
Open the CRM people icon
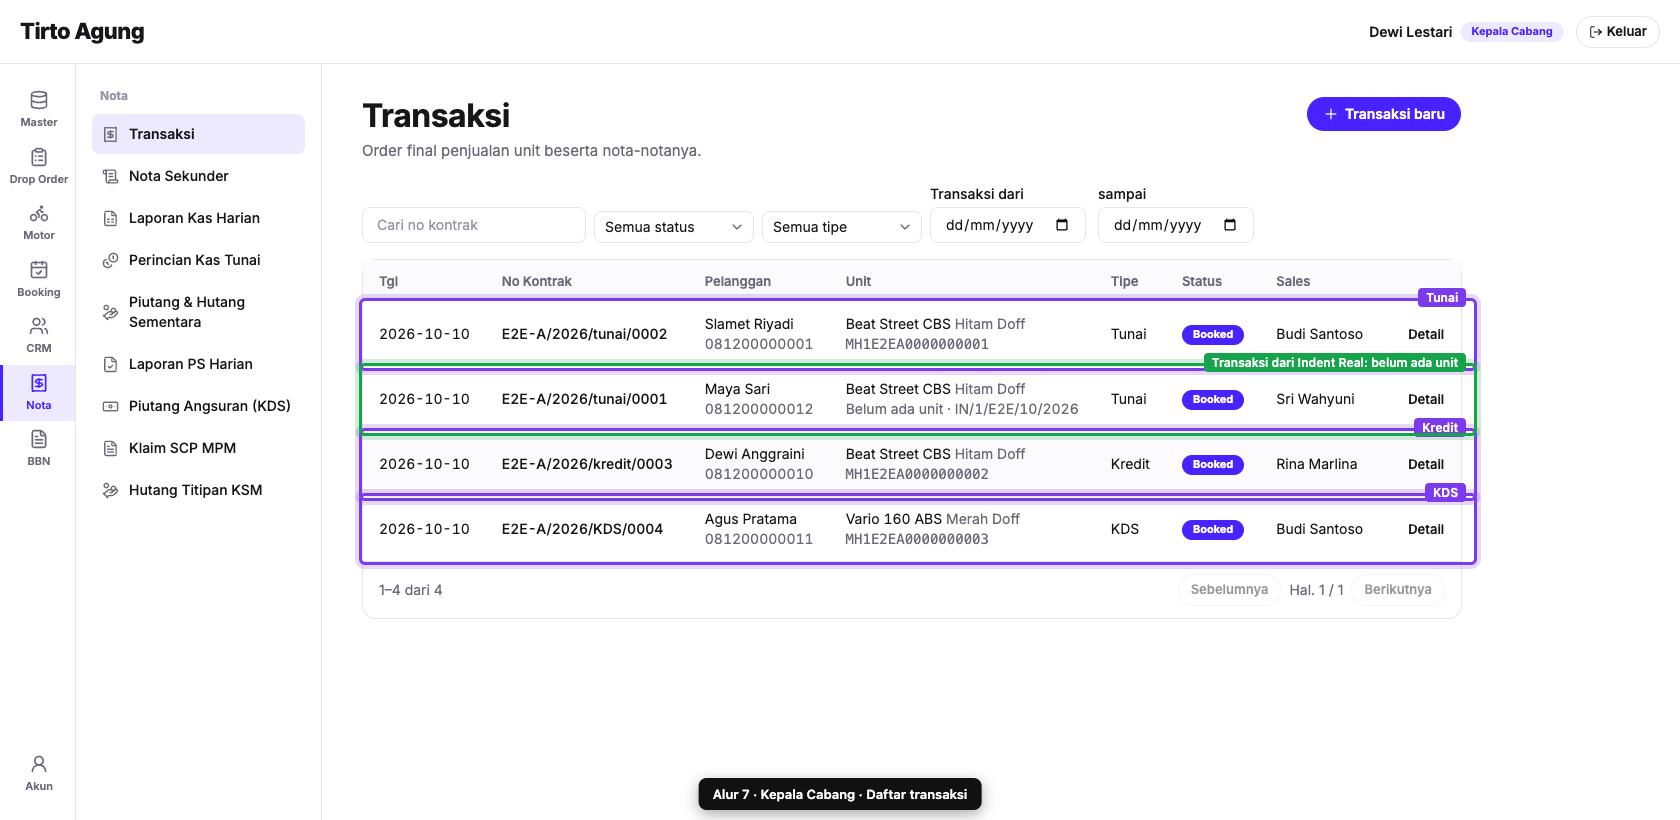click(39, 326)
